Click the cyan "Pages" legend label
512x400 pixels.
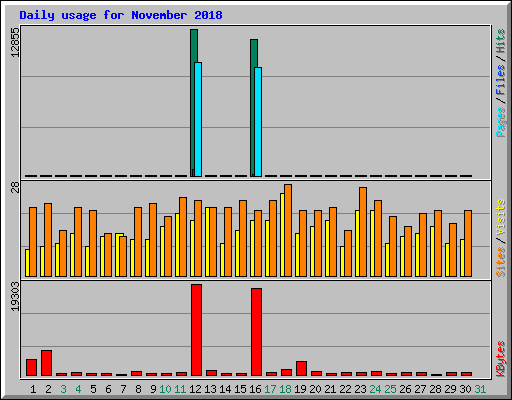[501, 122]
